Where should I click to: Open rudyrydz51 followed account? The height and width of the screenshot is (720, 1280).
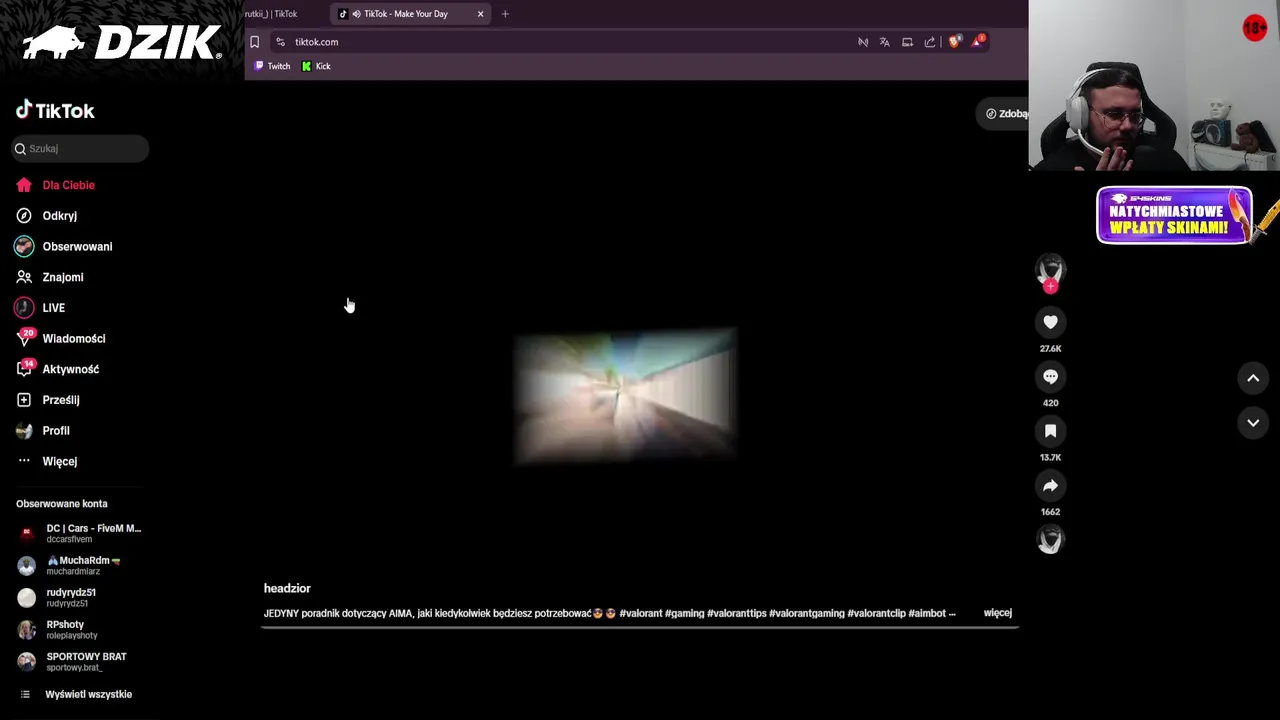(58, 597)
